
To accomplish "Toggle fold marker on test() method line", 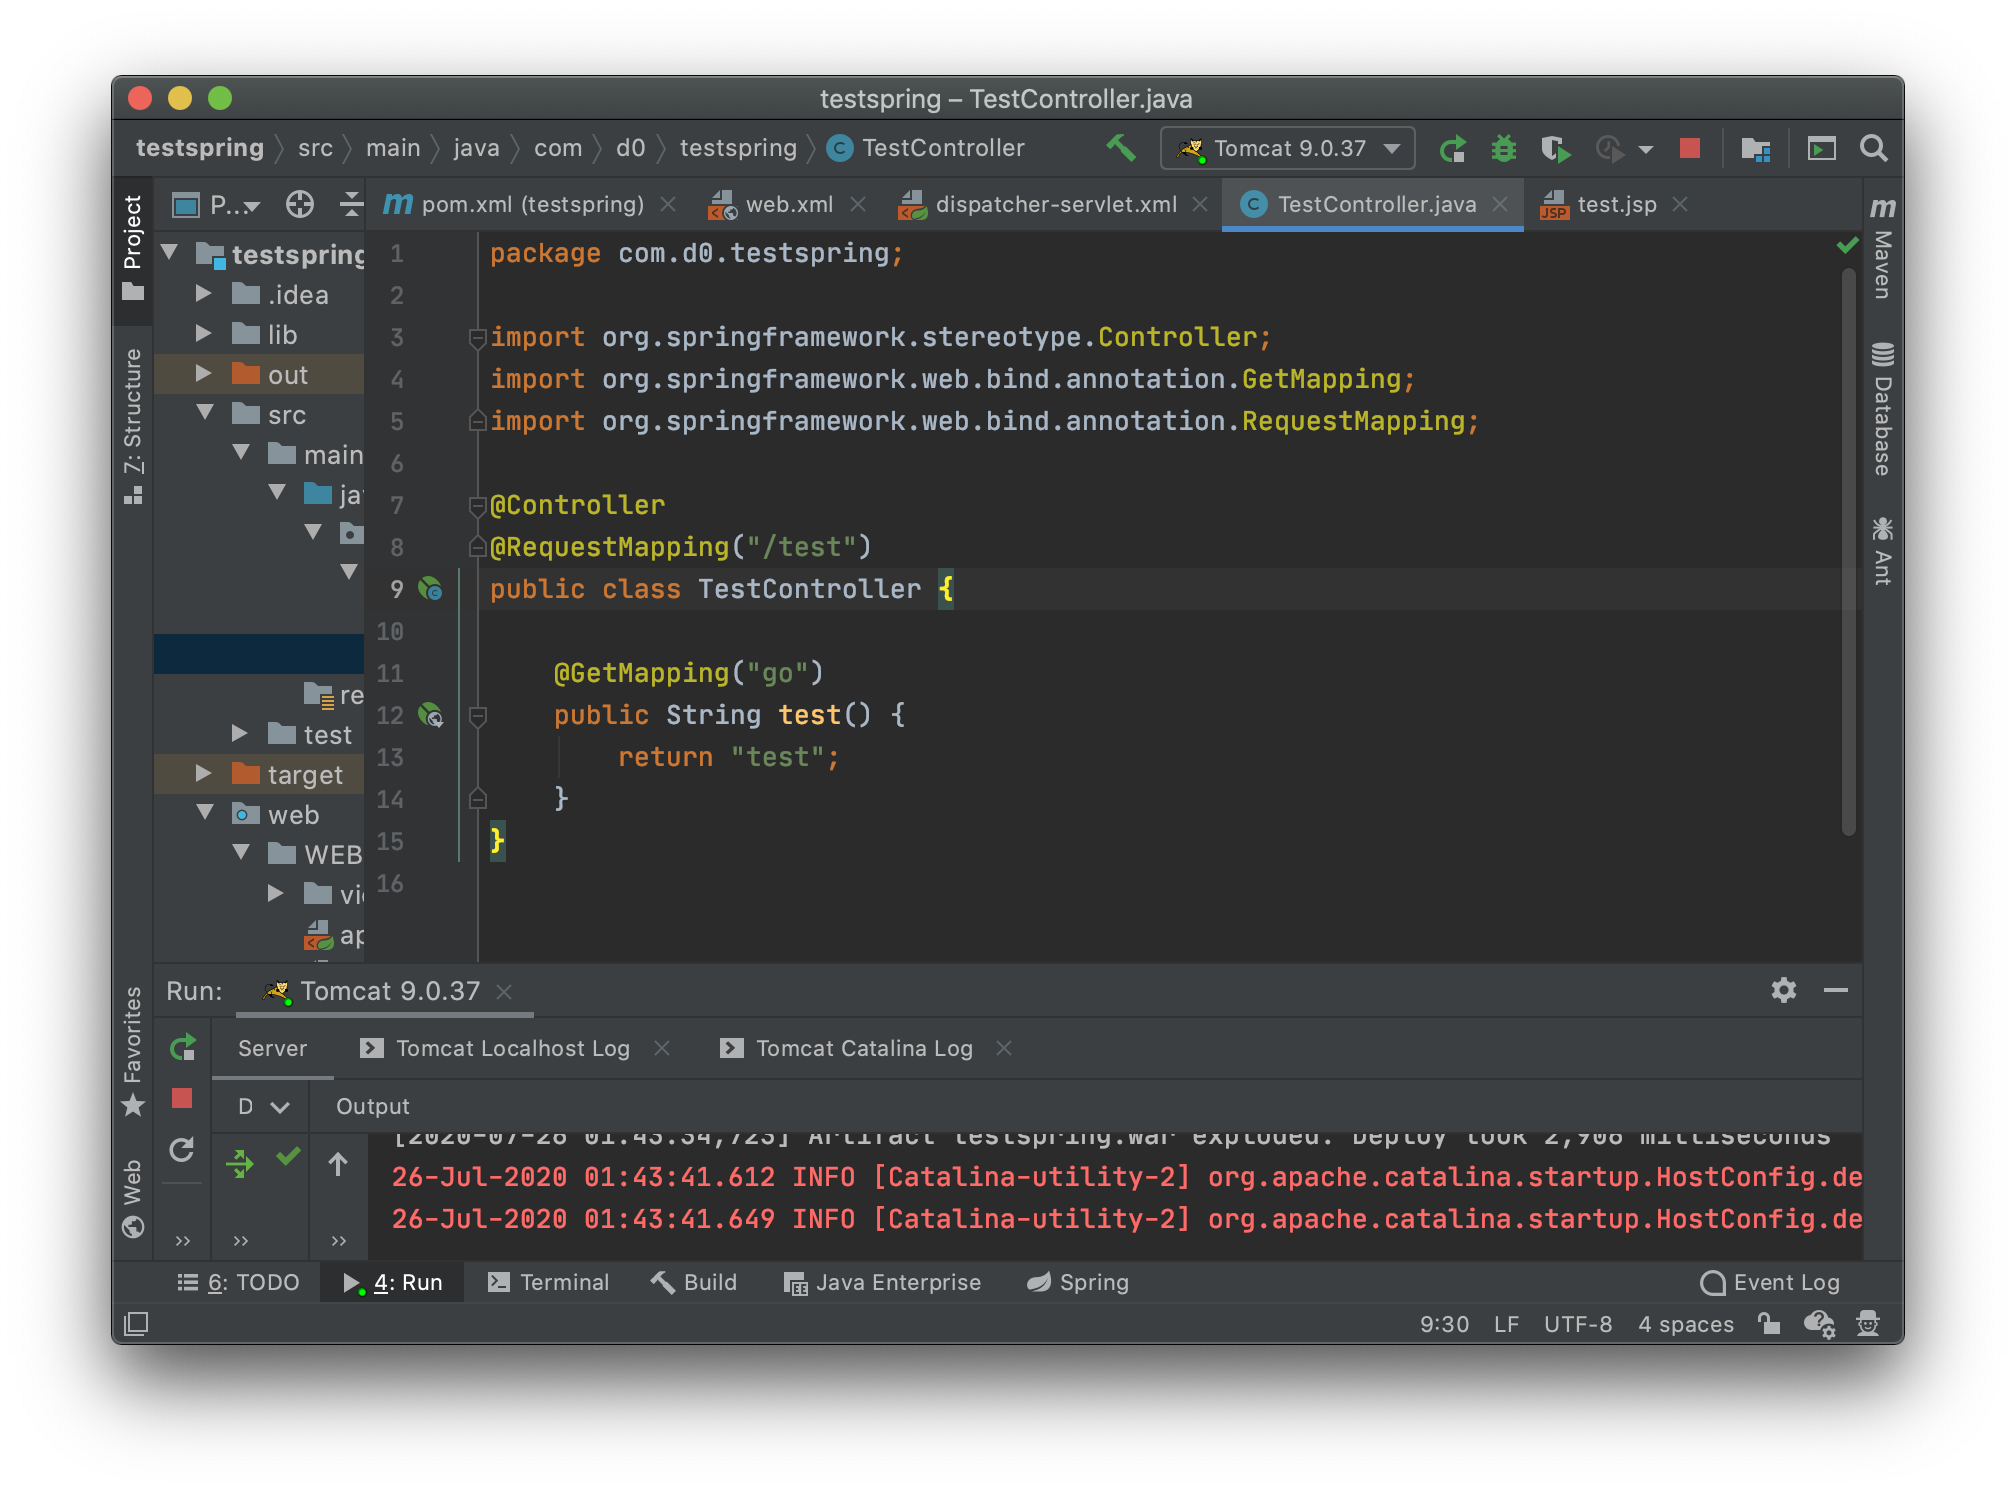I will click(478, 716).
